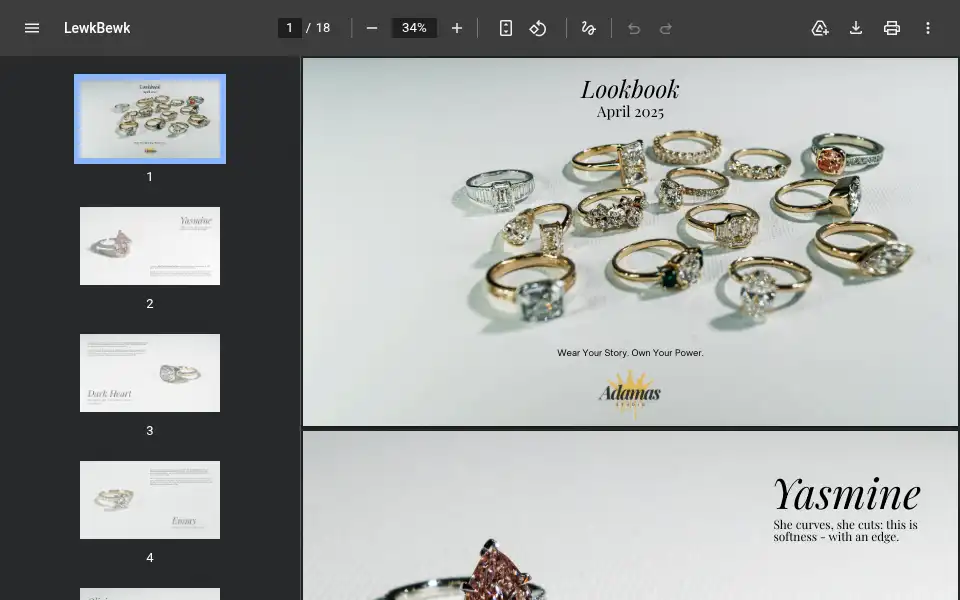Viewport: 960px width, 600px height.
Task: Click thumbnail label number 1
Action: 149,177
